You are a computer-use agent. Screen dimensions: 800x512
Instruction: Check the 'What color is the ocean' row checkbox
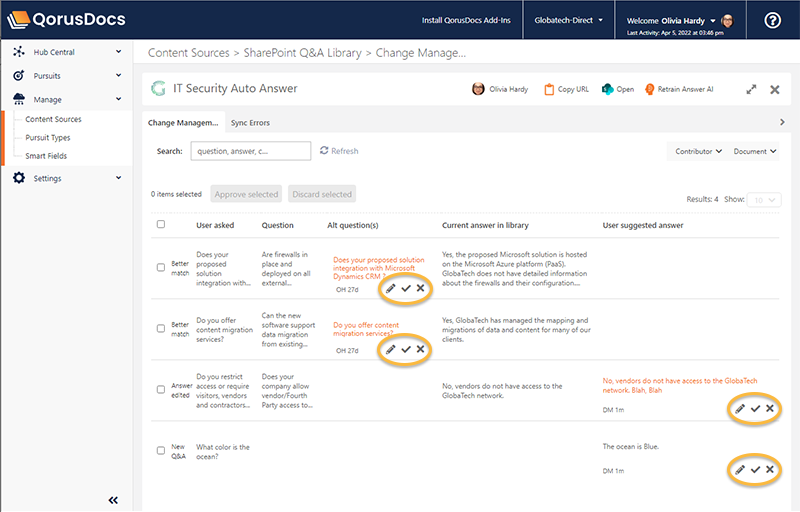click(161, 451)
